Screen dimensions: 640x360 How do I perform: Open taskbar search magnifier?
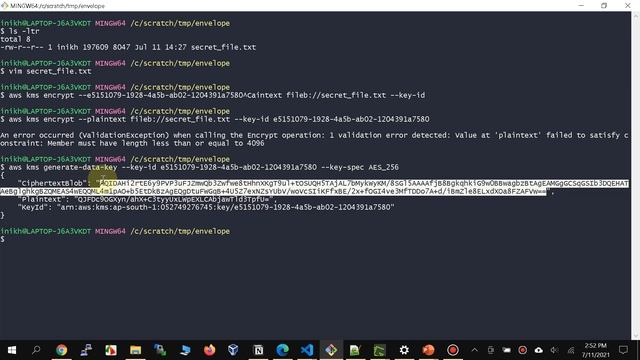tap(36, 350)
